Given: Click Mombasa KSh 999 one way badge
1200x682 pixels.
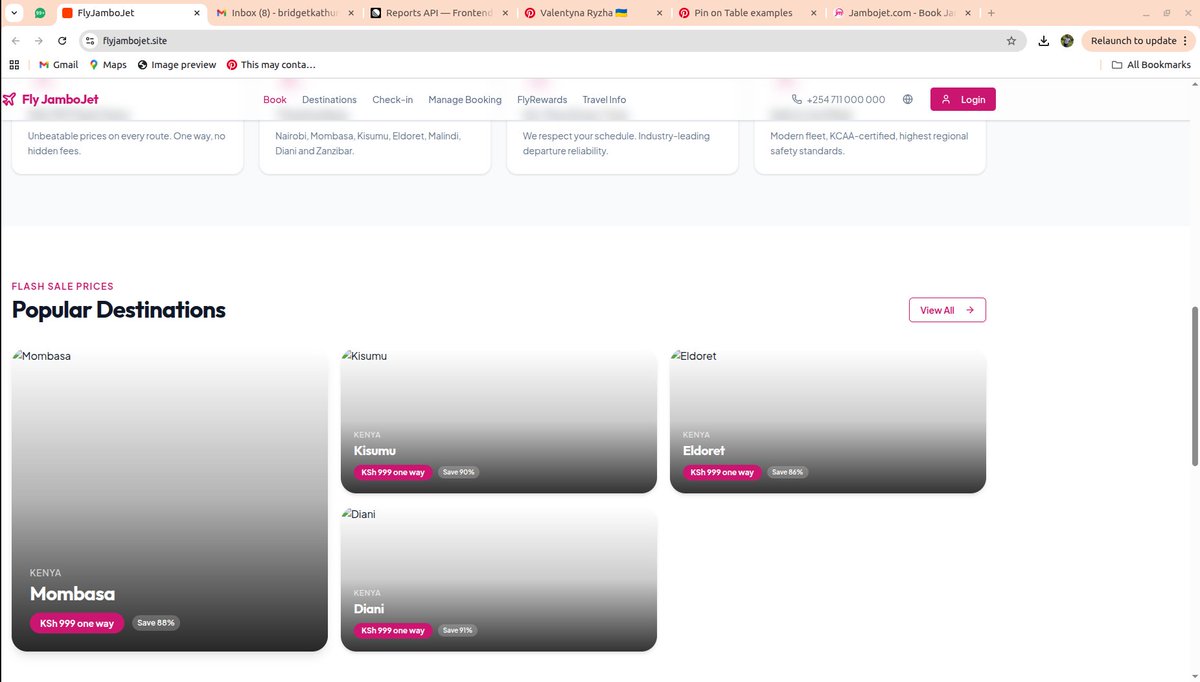Looking at the screenshot, I should coord(77,623).
